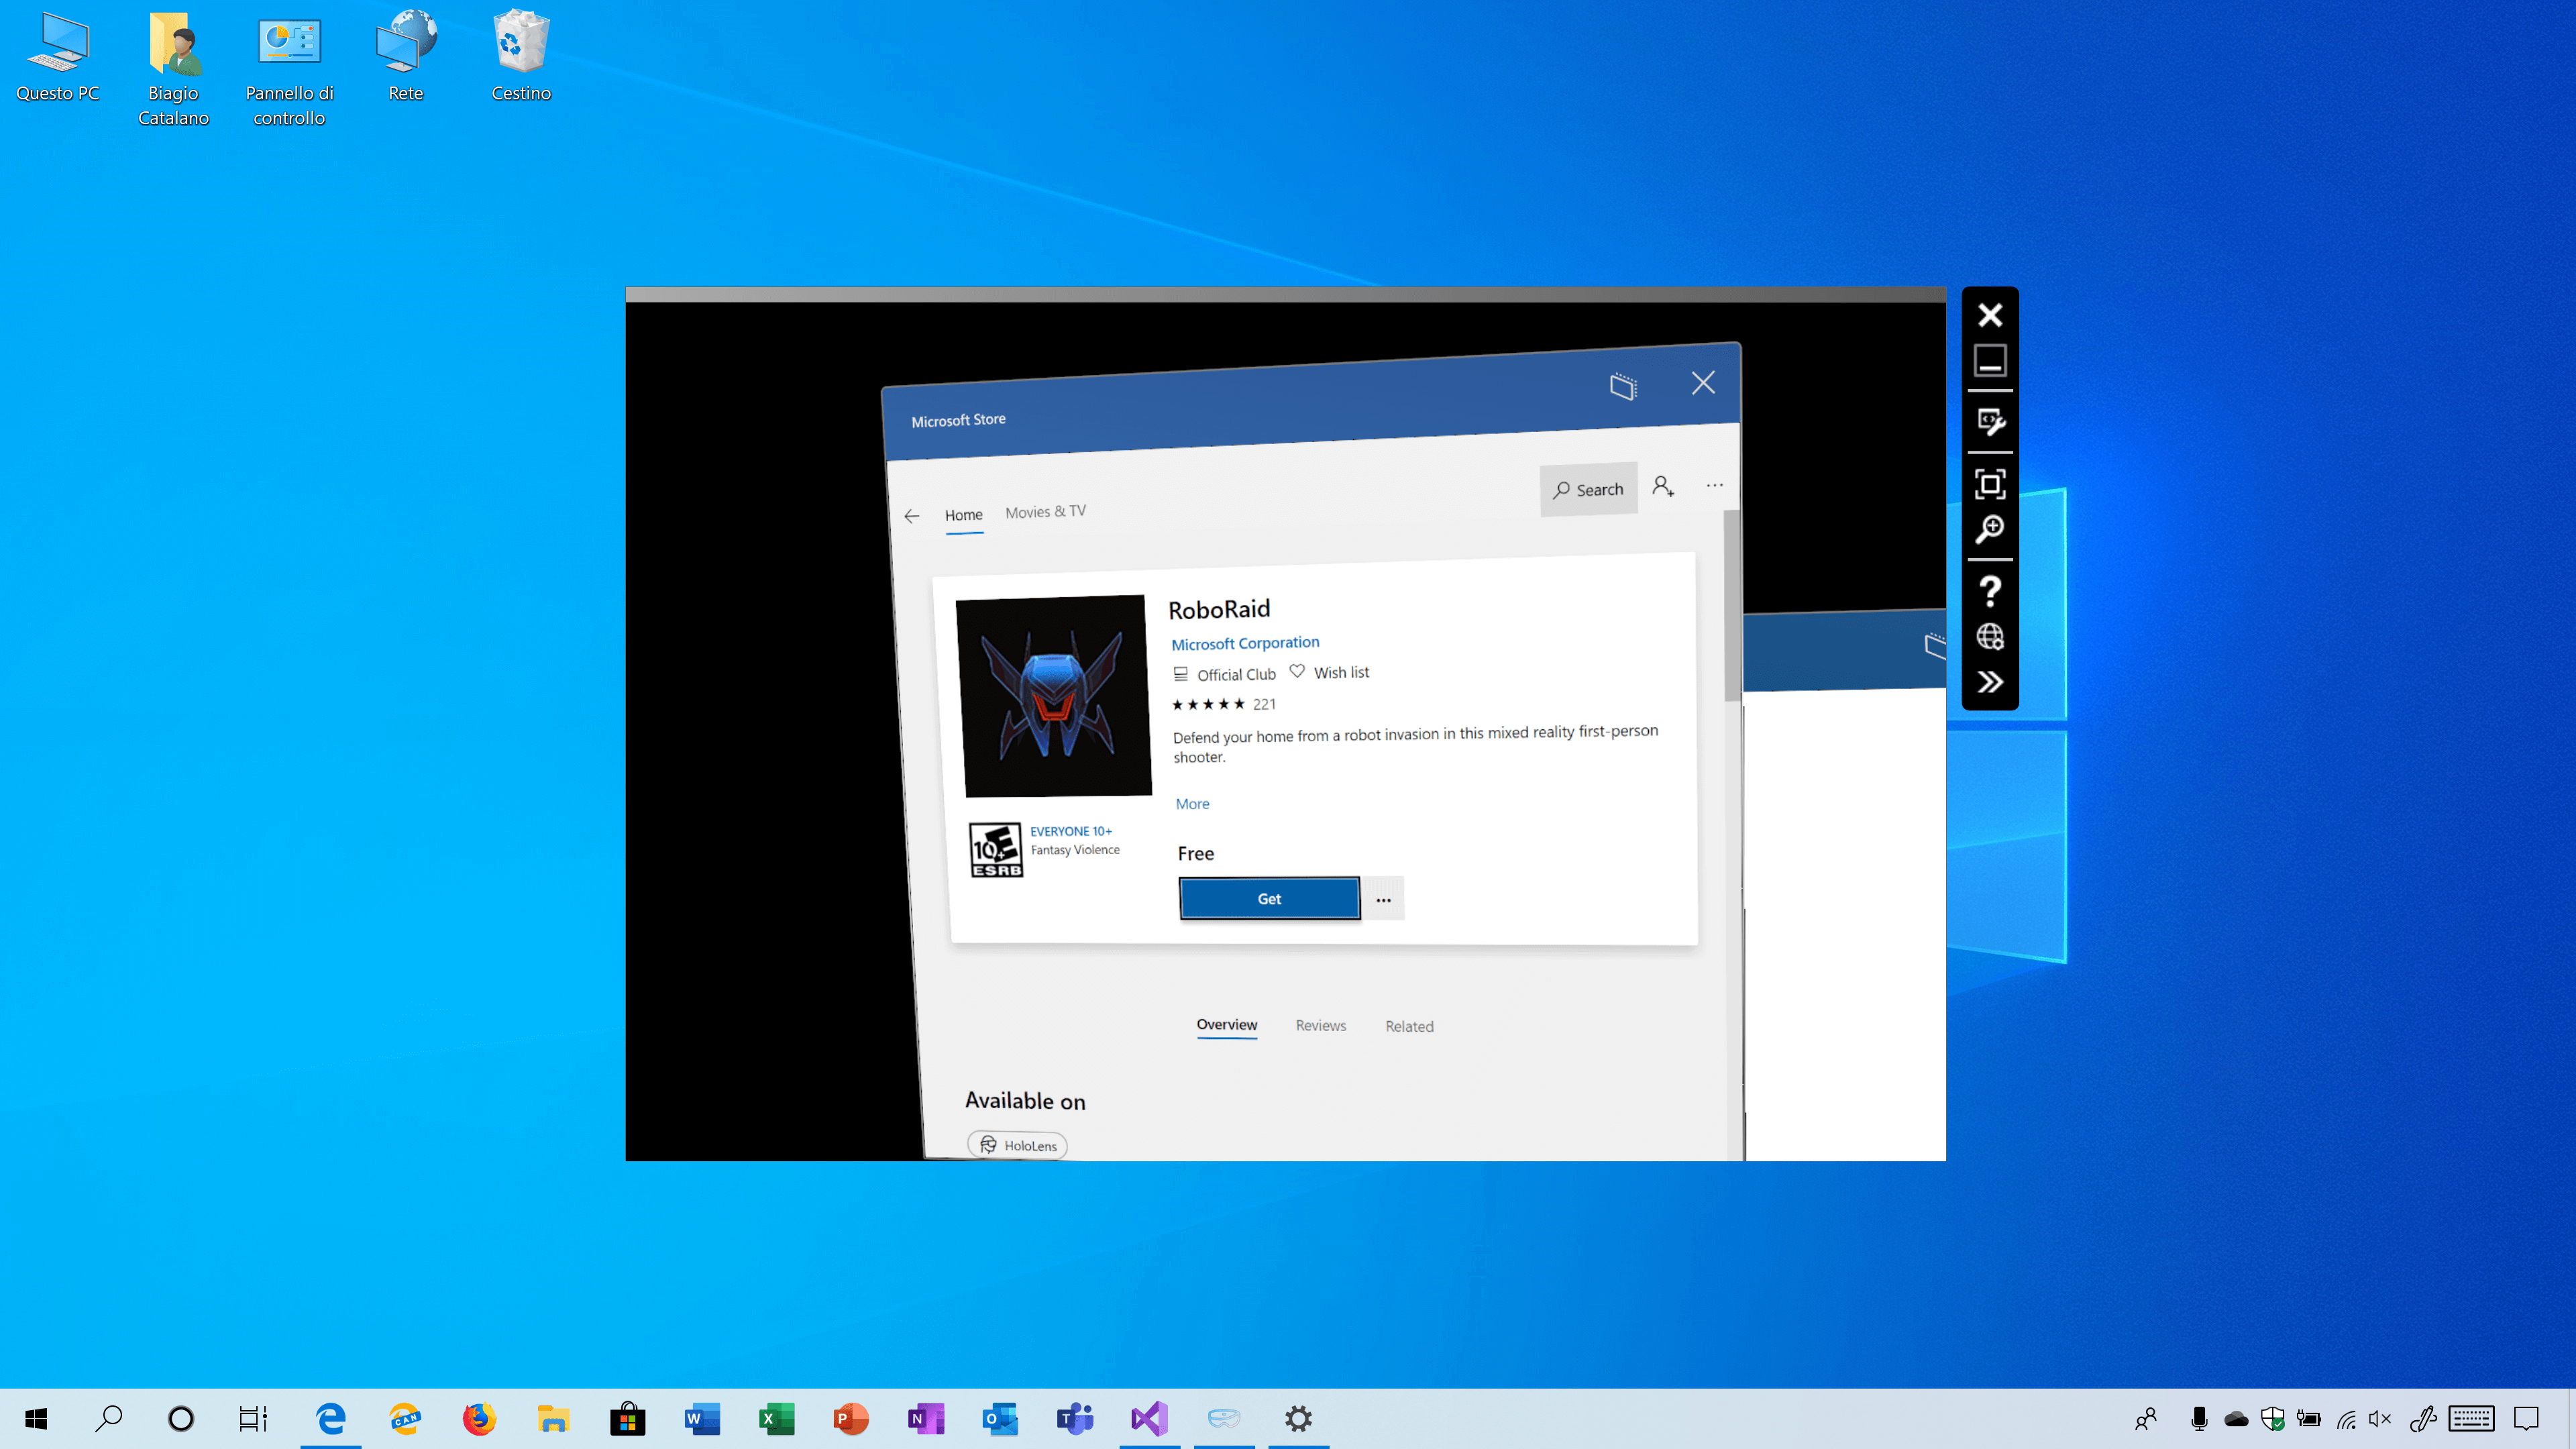Open the Zoom tool in emulator toolbar

click(x=1990, y=529)
